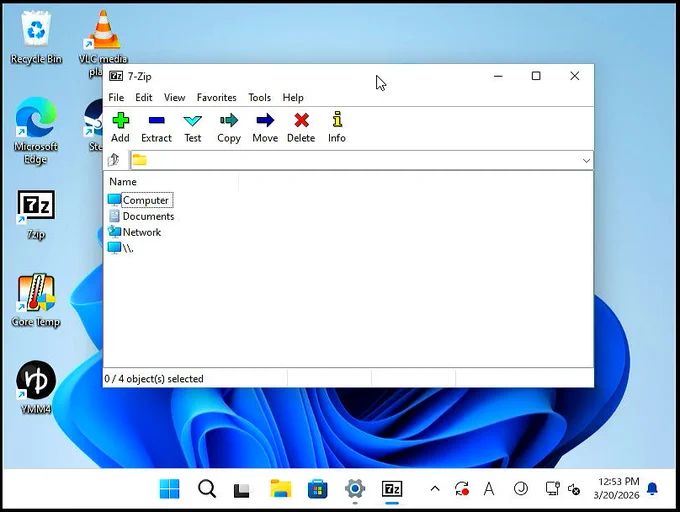Open the Windows Start menu
This screenshot has height=512, width=680.
click(169, 489)
